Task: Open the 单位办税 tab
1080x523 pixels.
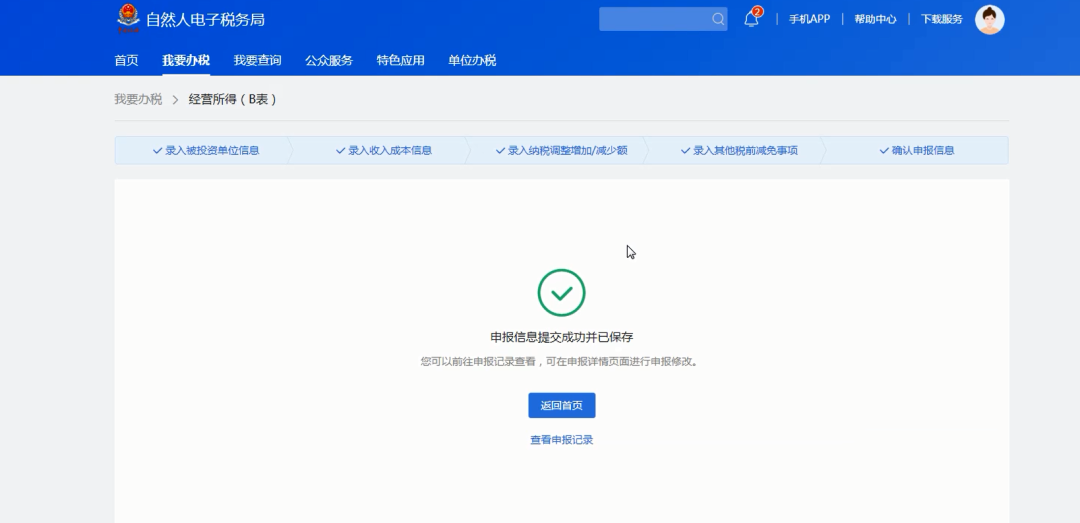Action: pos(472,60)
